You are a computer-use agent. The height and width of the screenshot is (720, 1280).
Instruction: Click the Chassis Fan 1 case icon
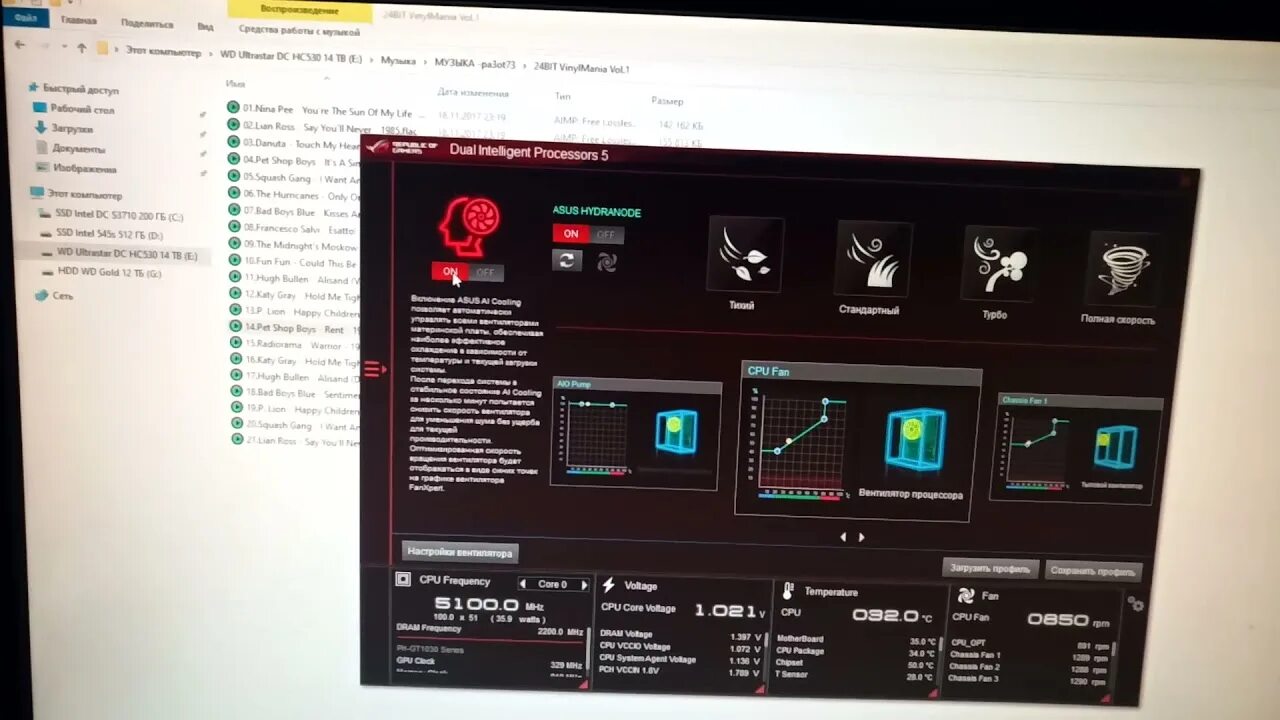coord(1116,446)
